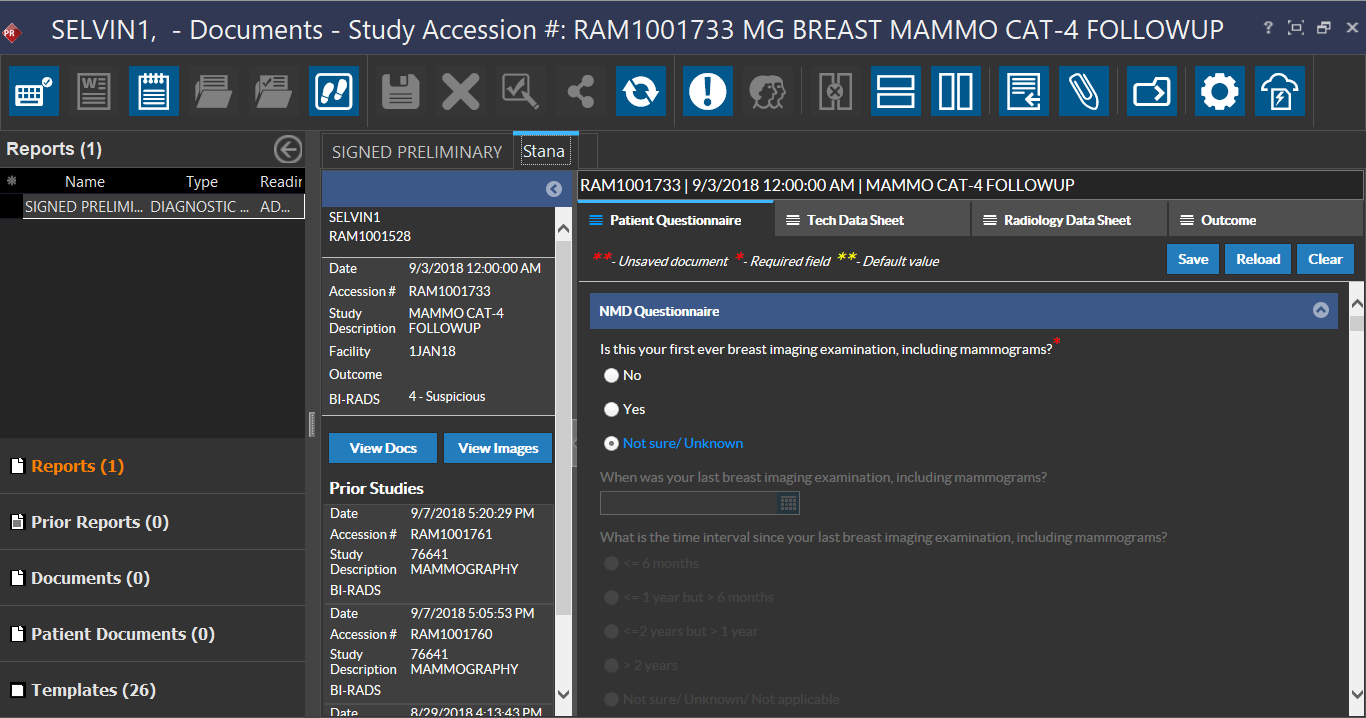Collapse the Reports panel with back arrow
The height and width of the screenshot is (718, 1366).
287,150
